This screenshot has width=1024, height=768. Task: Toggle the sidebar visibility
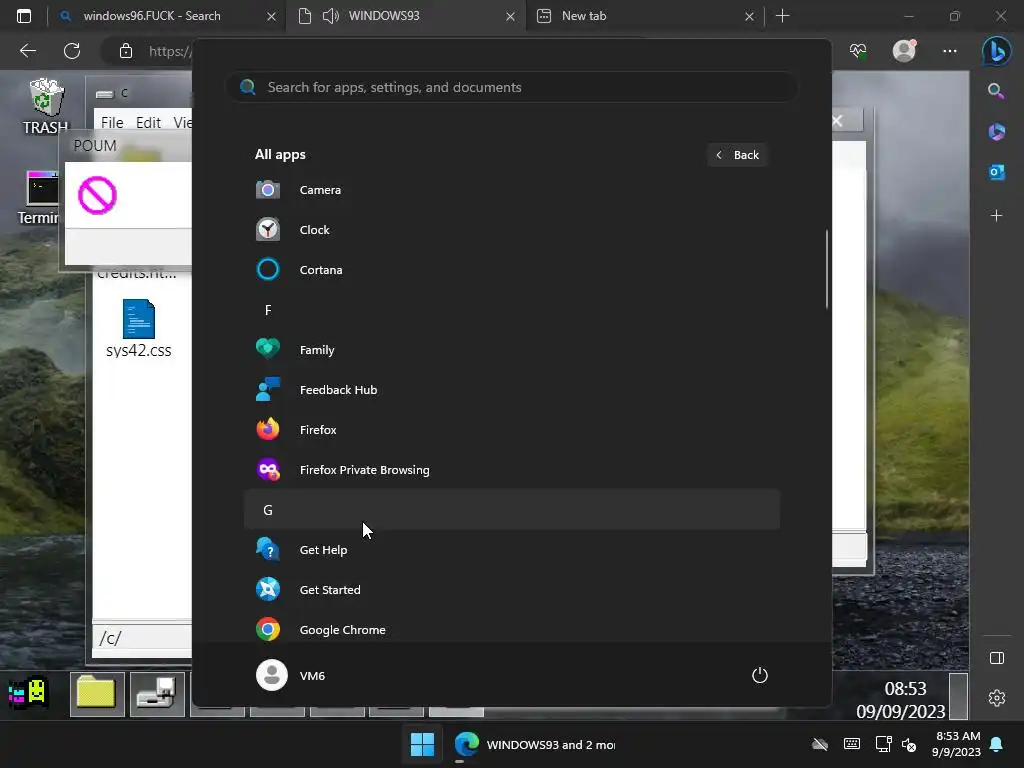[997, 658]
